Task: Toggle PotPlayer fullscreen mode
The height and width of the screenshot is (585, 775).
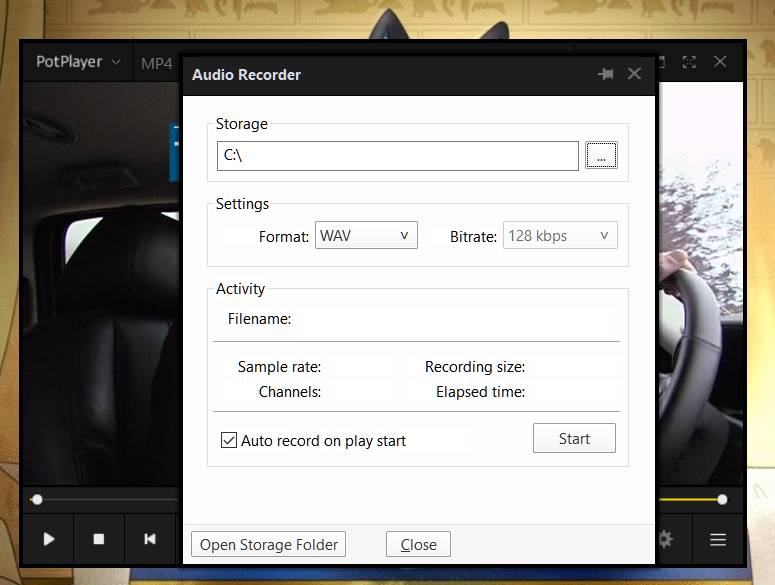Action: pos(689,62)
